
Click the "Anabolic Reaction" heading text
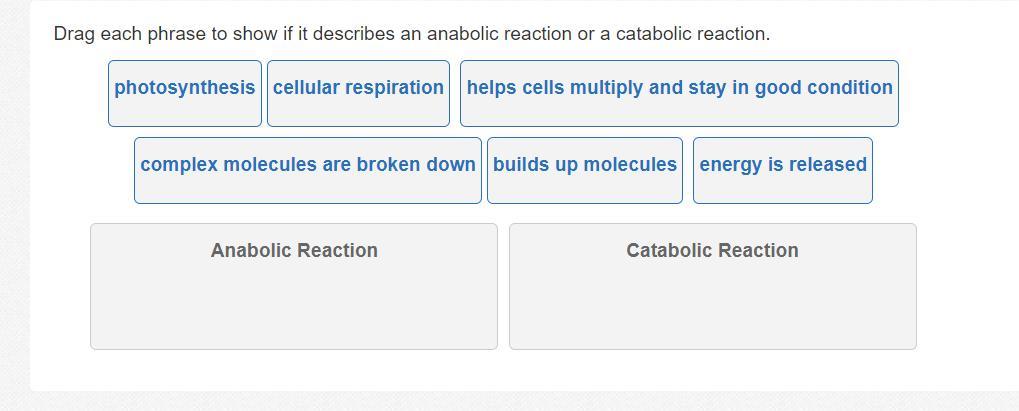[294, 251]
